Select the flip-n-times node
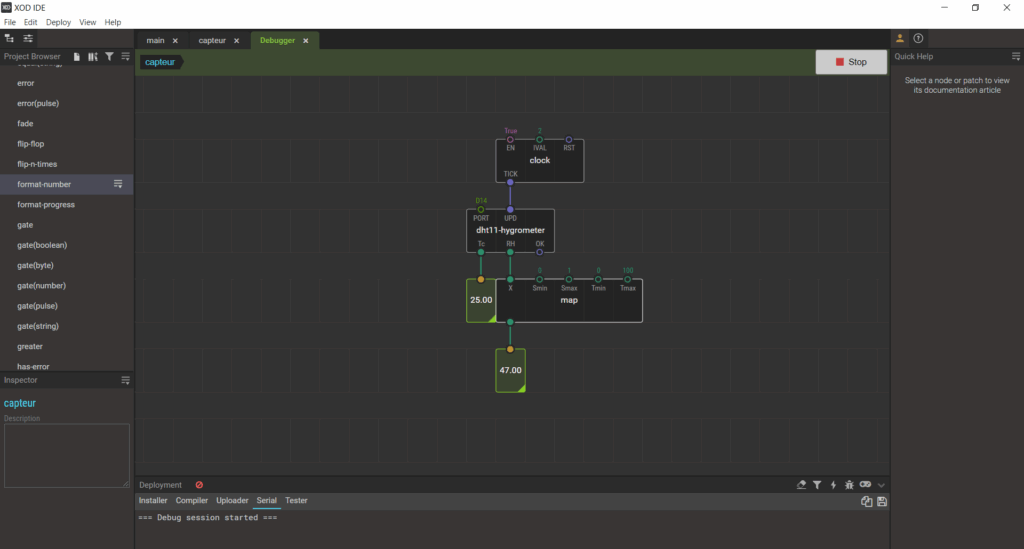 coord(67,164)
